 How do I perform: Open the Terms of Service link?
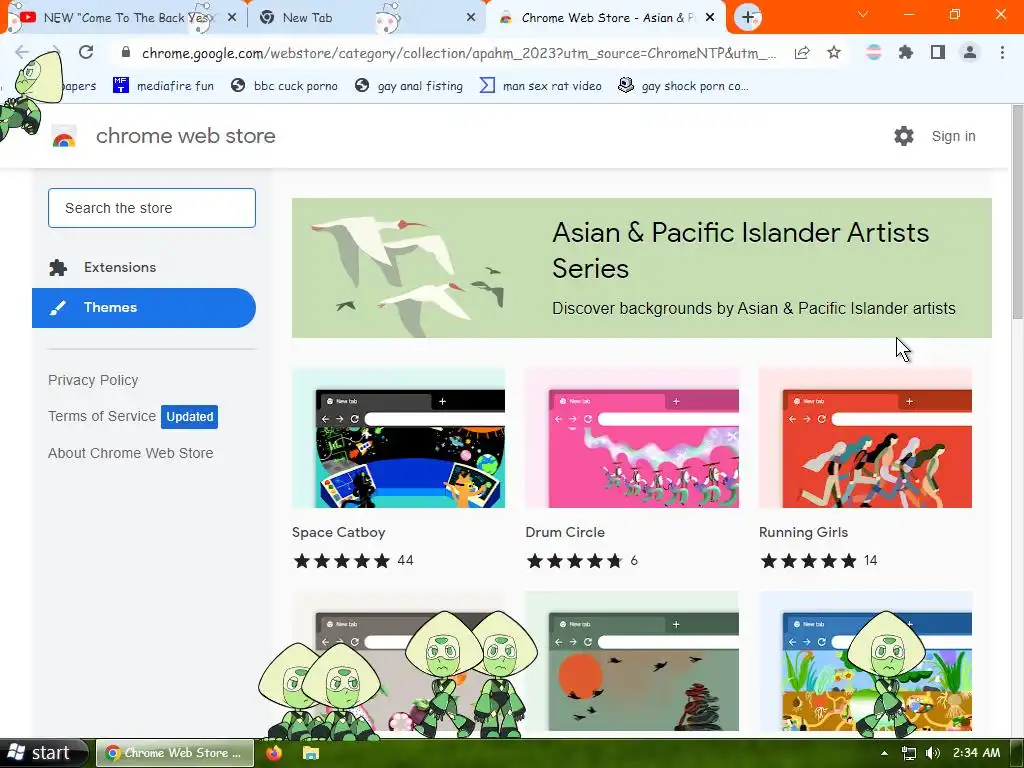102,416
